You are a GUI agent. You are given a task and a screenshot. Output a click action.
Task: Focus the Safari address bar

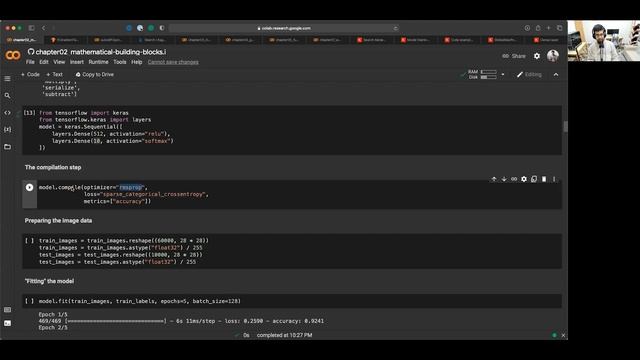coord(284,28)
